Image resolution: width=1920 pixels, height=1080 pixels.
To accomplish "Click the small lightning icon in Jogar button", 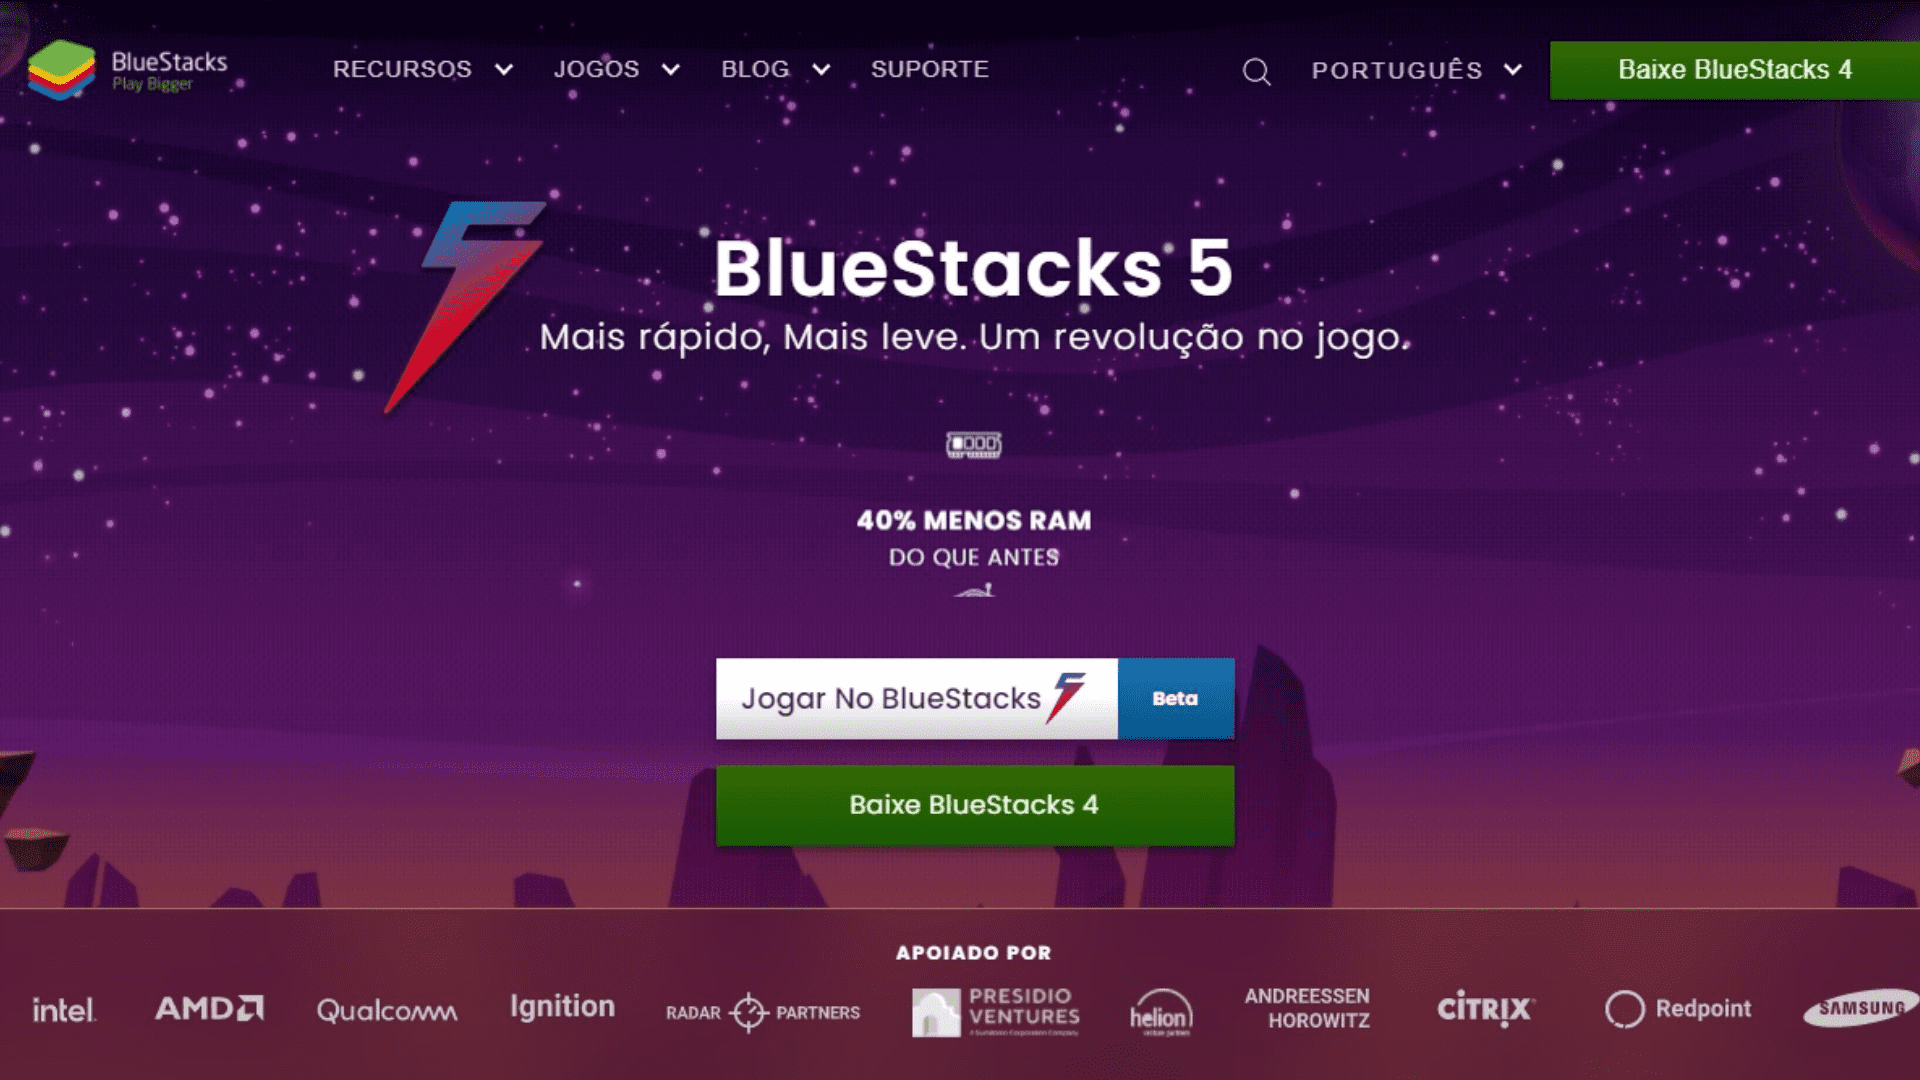I will pos(1066,697).
